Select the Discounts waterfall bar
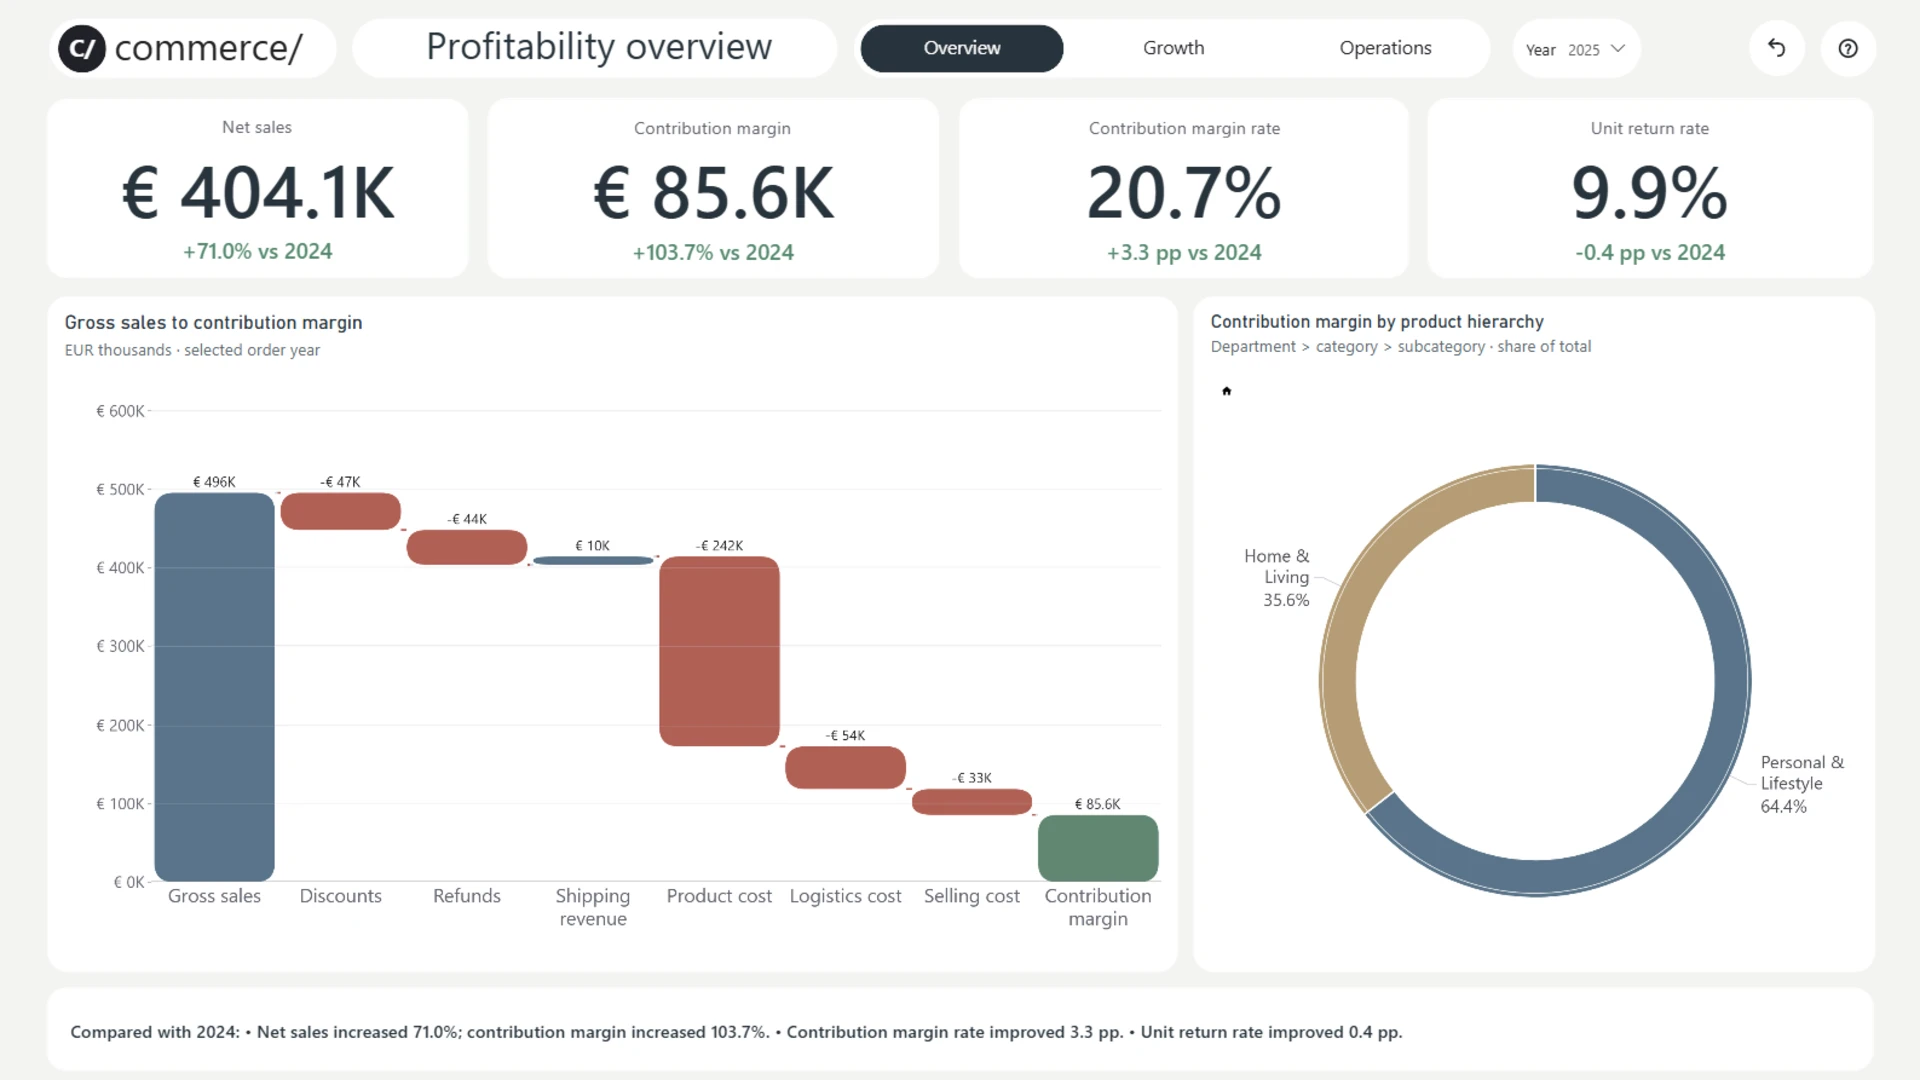 click(x=340, y=511)
